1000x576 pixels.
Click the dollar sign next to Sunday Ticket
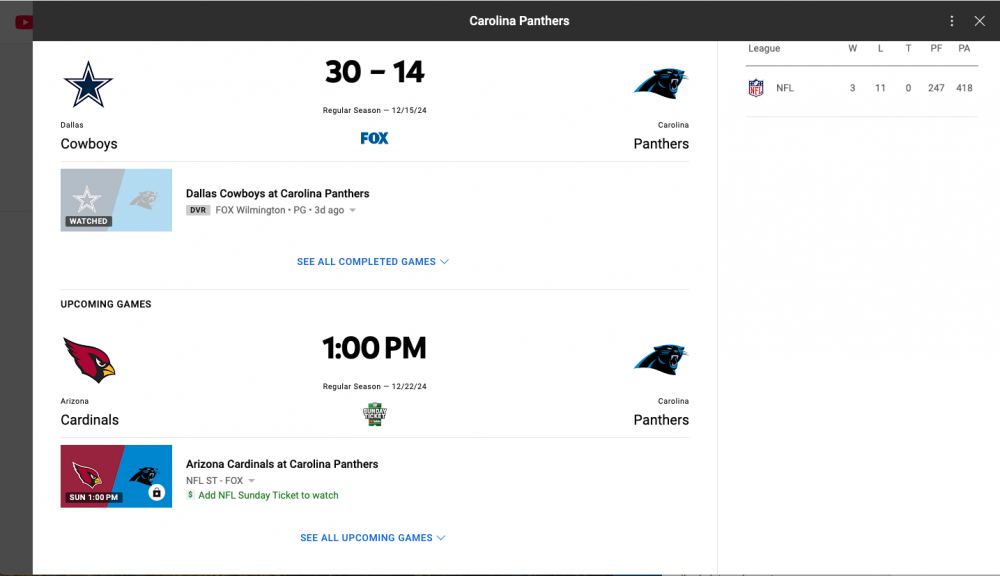[190, 495]
